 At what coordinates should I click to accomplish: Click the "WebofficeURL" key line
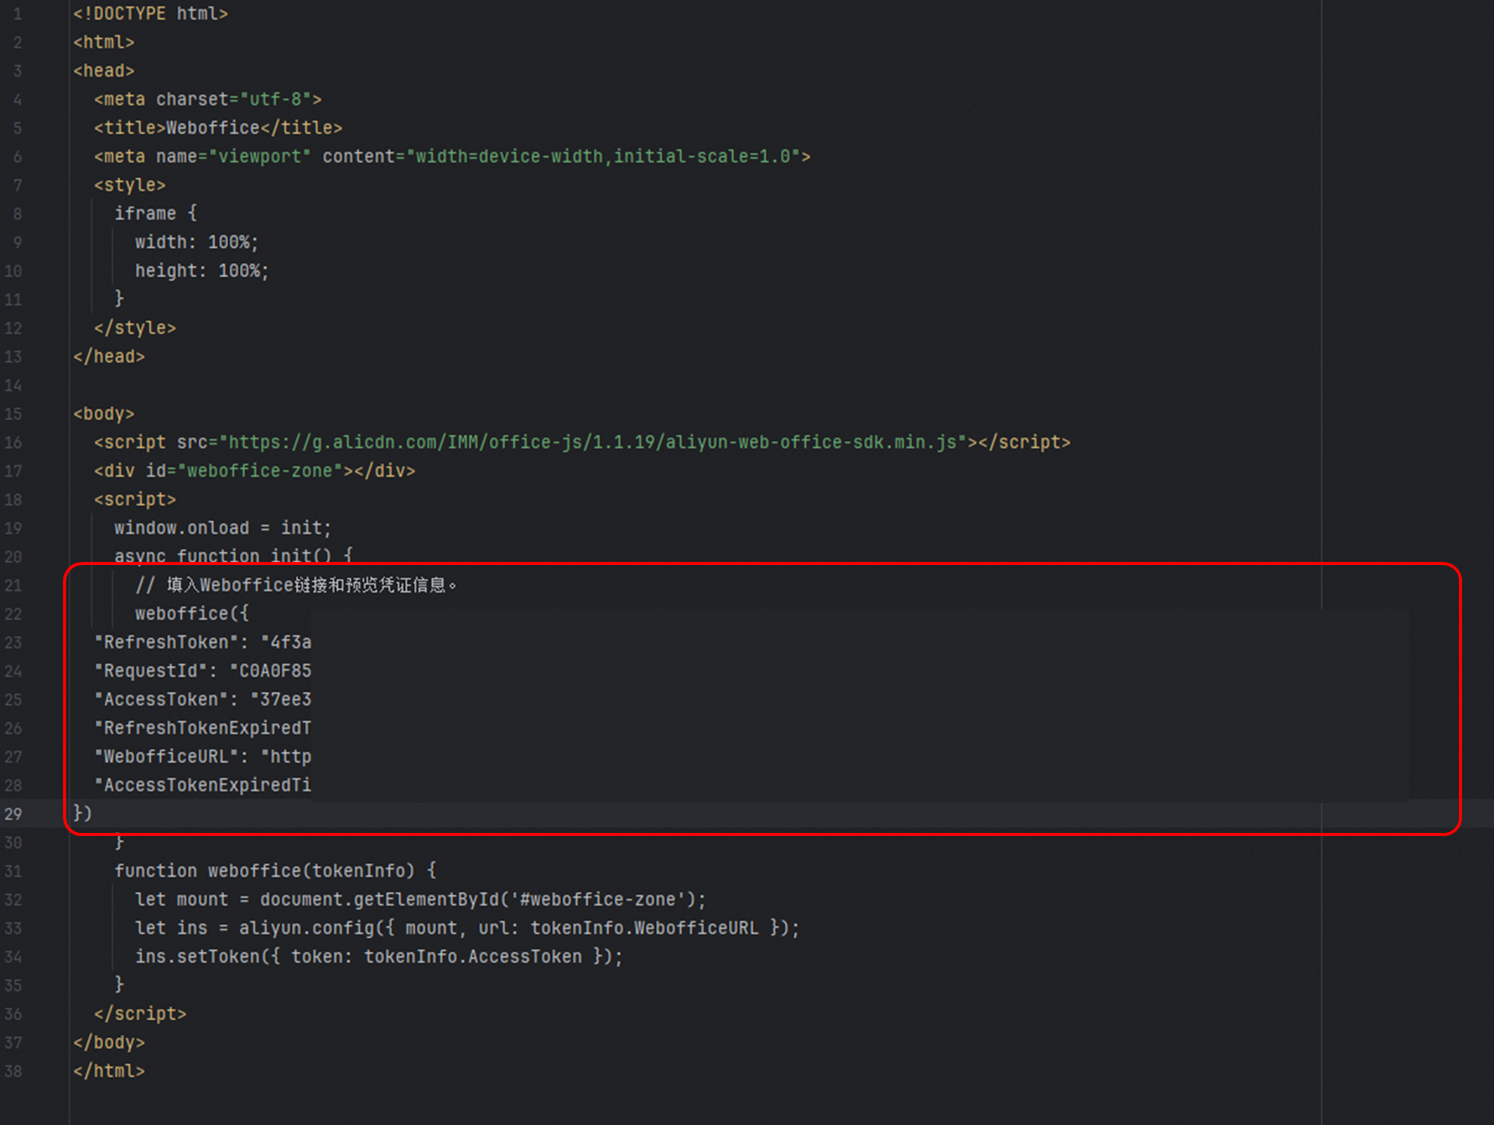coord(203,756)
